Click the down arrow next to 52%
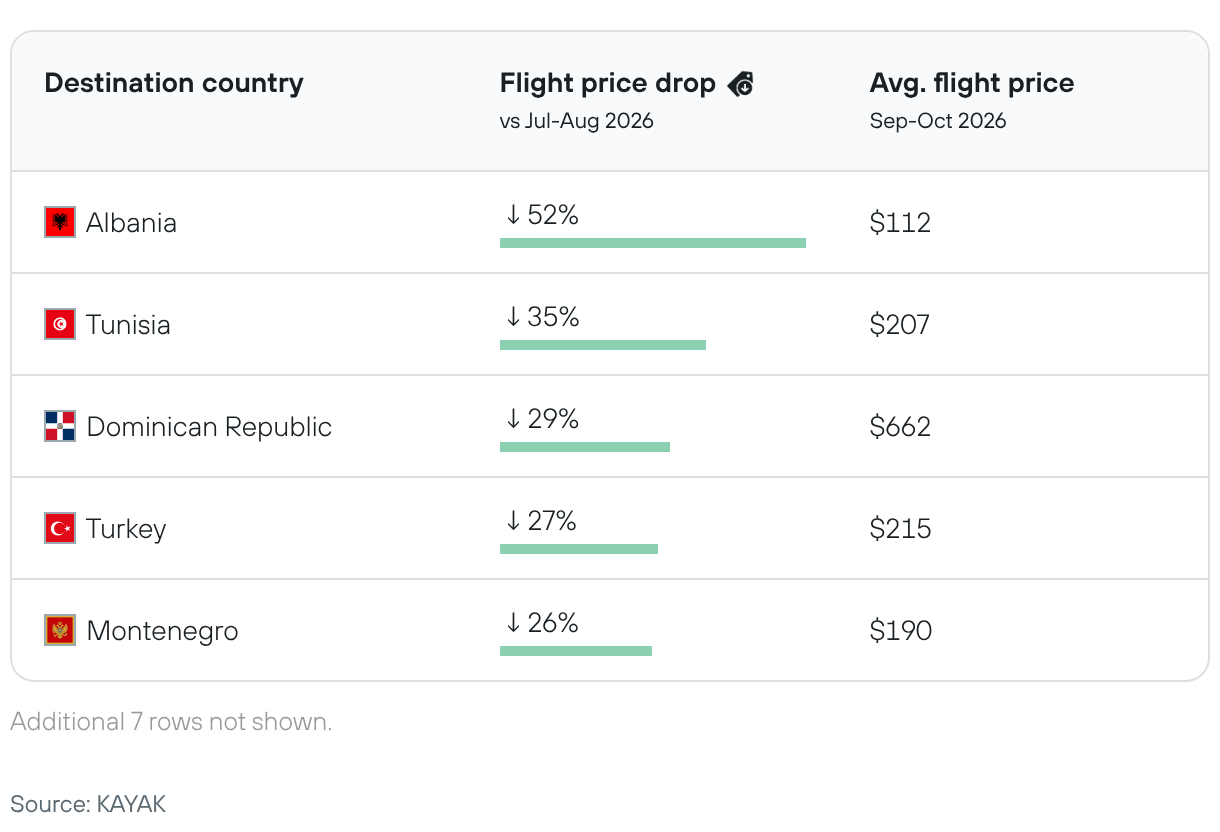This screenshot has width=1220, height=832. tap(513, 214)
